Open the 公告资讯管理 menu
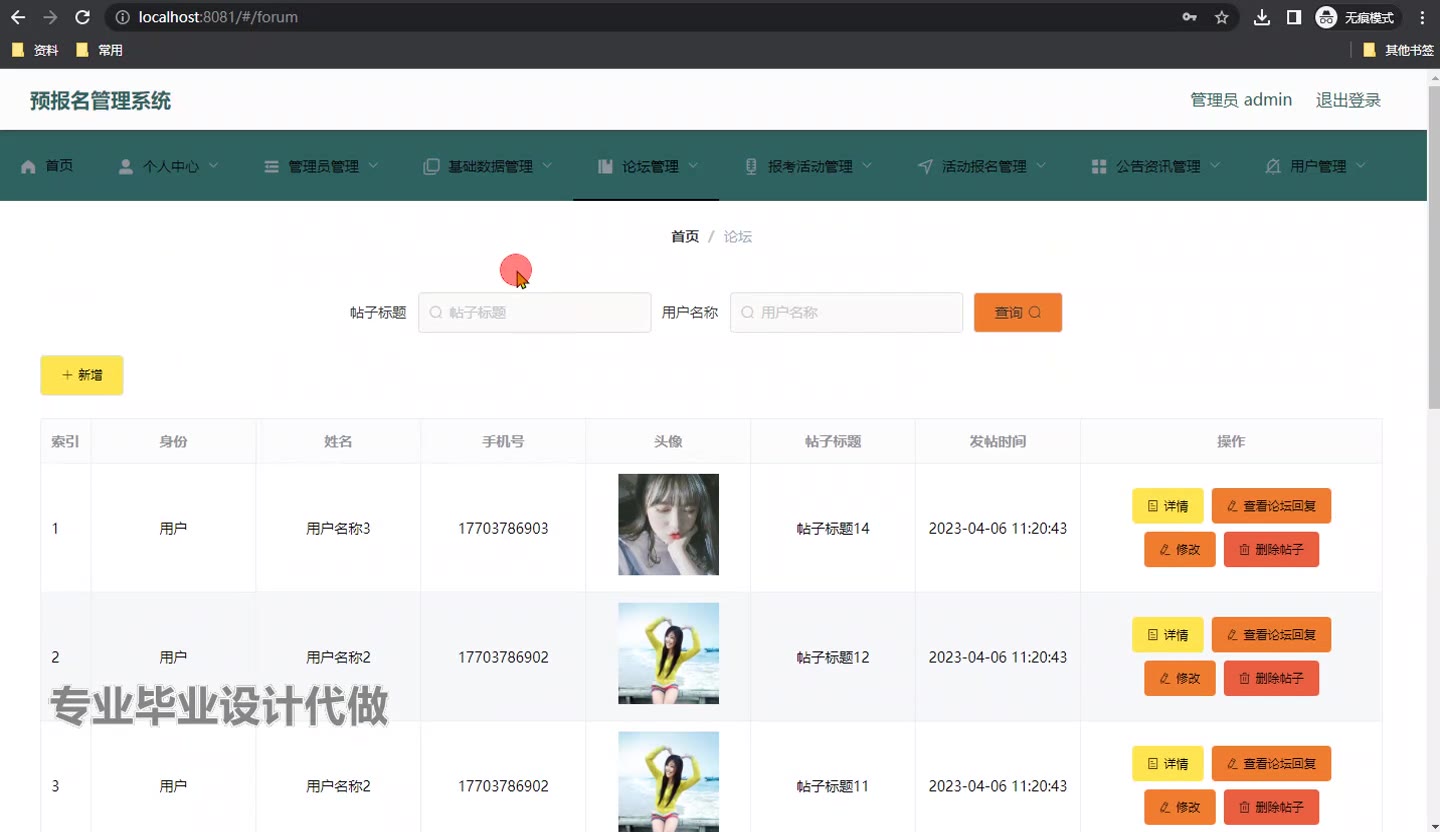 click(x=1156, y=166)
